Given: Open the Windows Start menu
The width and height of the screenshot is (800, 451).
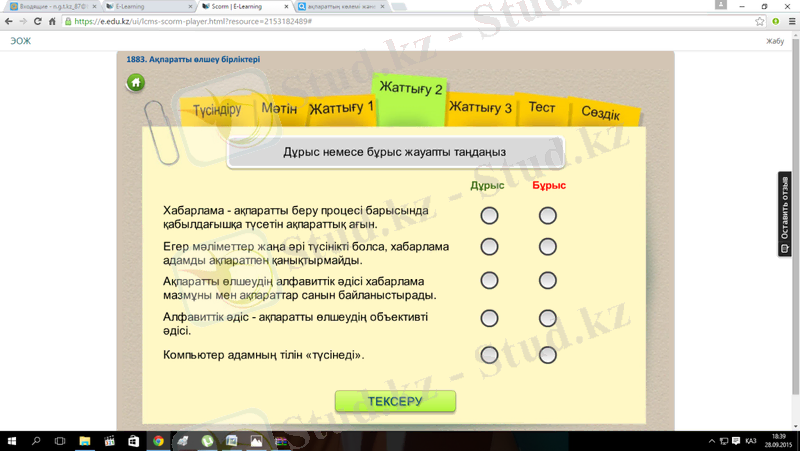Looking at the screenshot, I should [13, 440].
